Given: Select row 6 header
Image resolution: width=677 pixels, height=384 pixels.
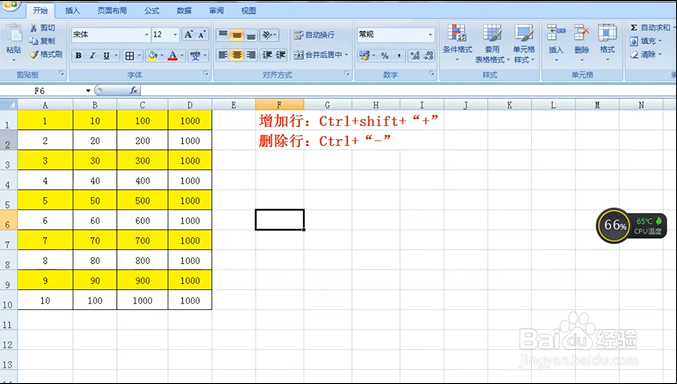Looking at the screenshot, I should click(x=8, y=220).
